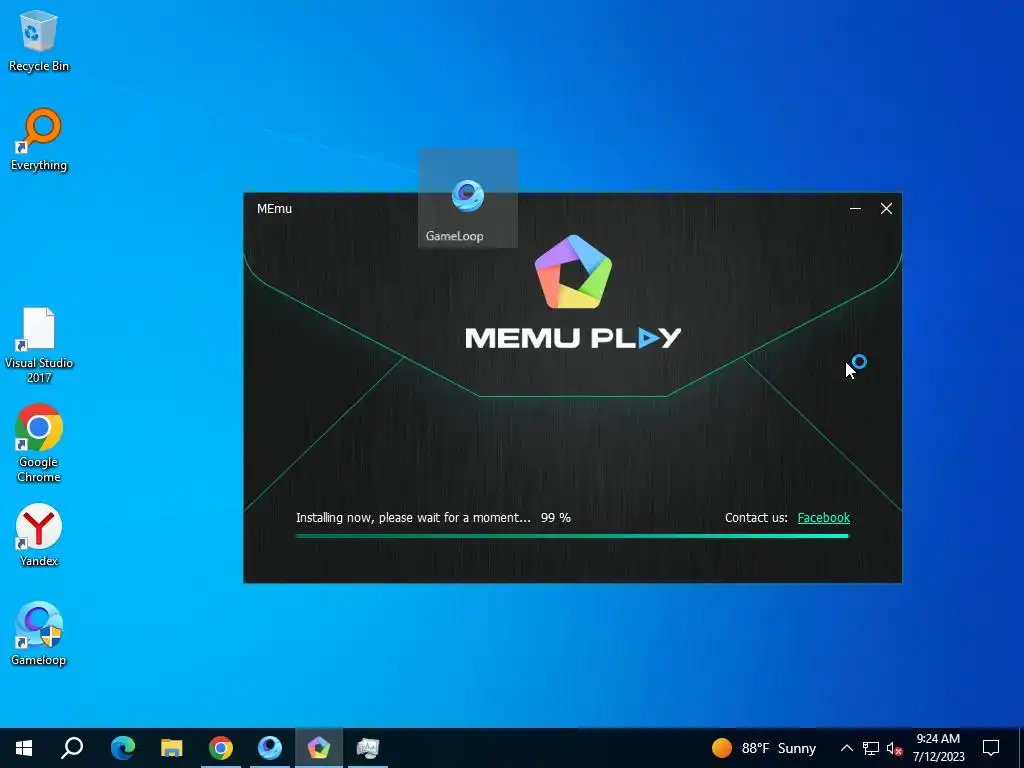Open File Explorer from the taskbar
The height and width of the screenshot is (768, 1024).
tap(172, 748)
